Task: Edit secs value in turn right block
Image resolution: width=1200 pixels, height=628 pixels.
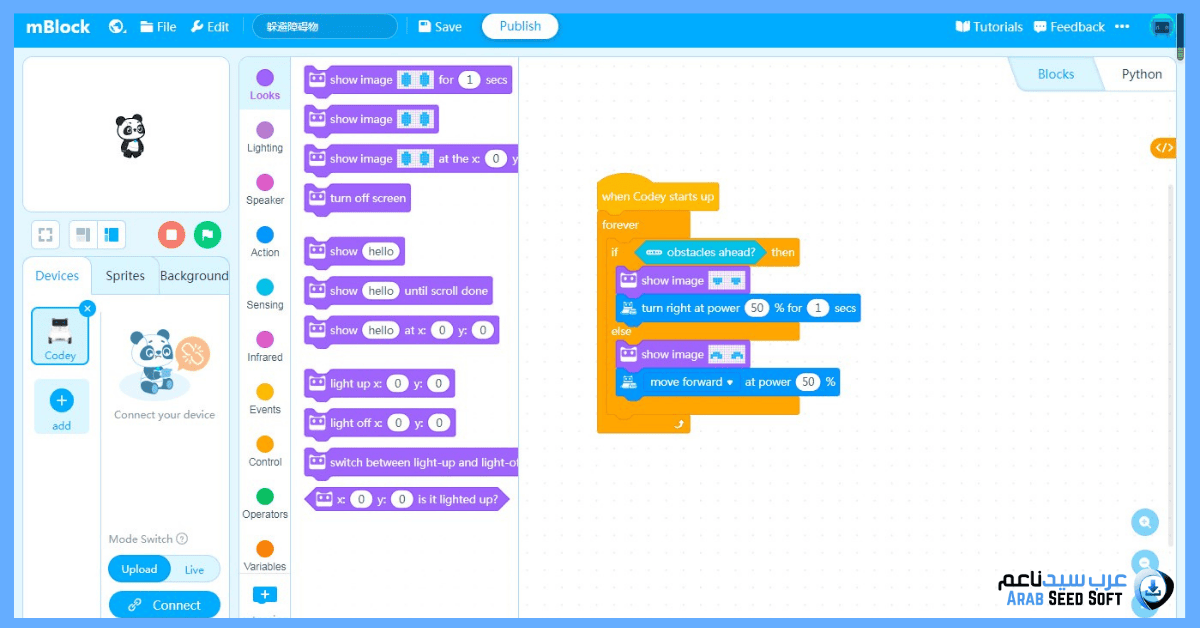Action: coord(818,308)
